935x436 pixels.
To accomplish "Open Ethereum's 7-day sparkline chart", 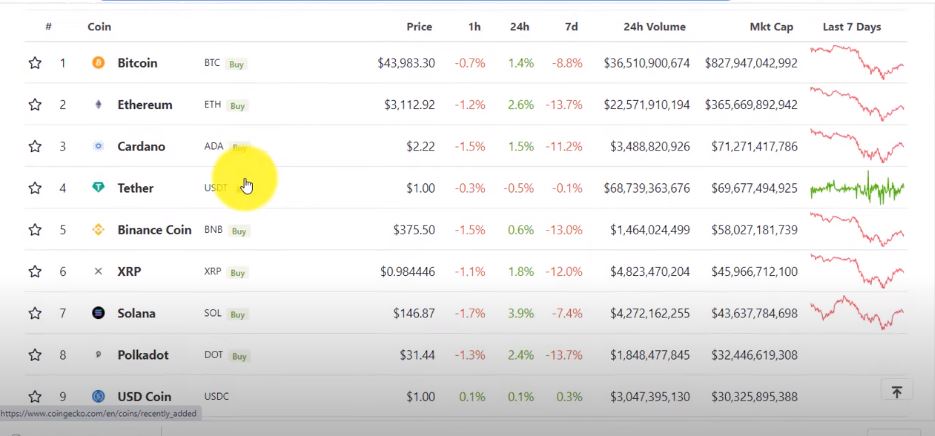I will pos(857,104).
